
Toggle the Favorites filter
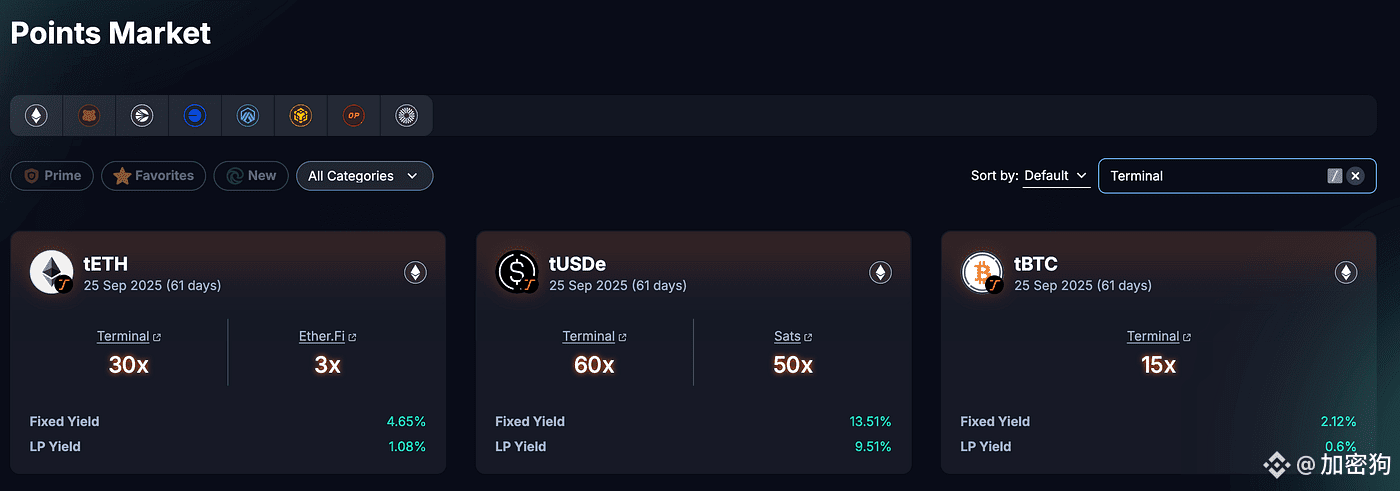154,176
